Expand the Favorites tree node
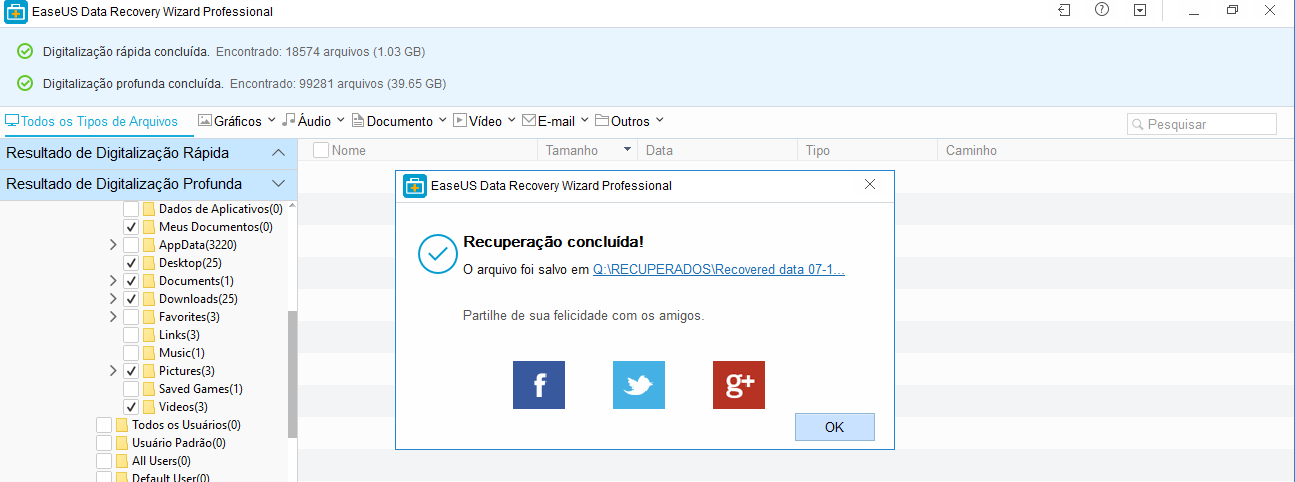The width and height of the screenshot is (1295, 482). [113, 317]
